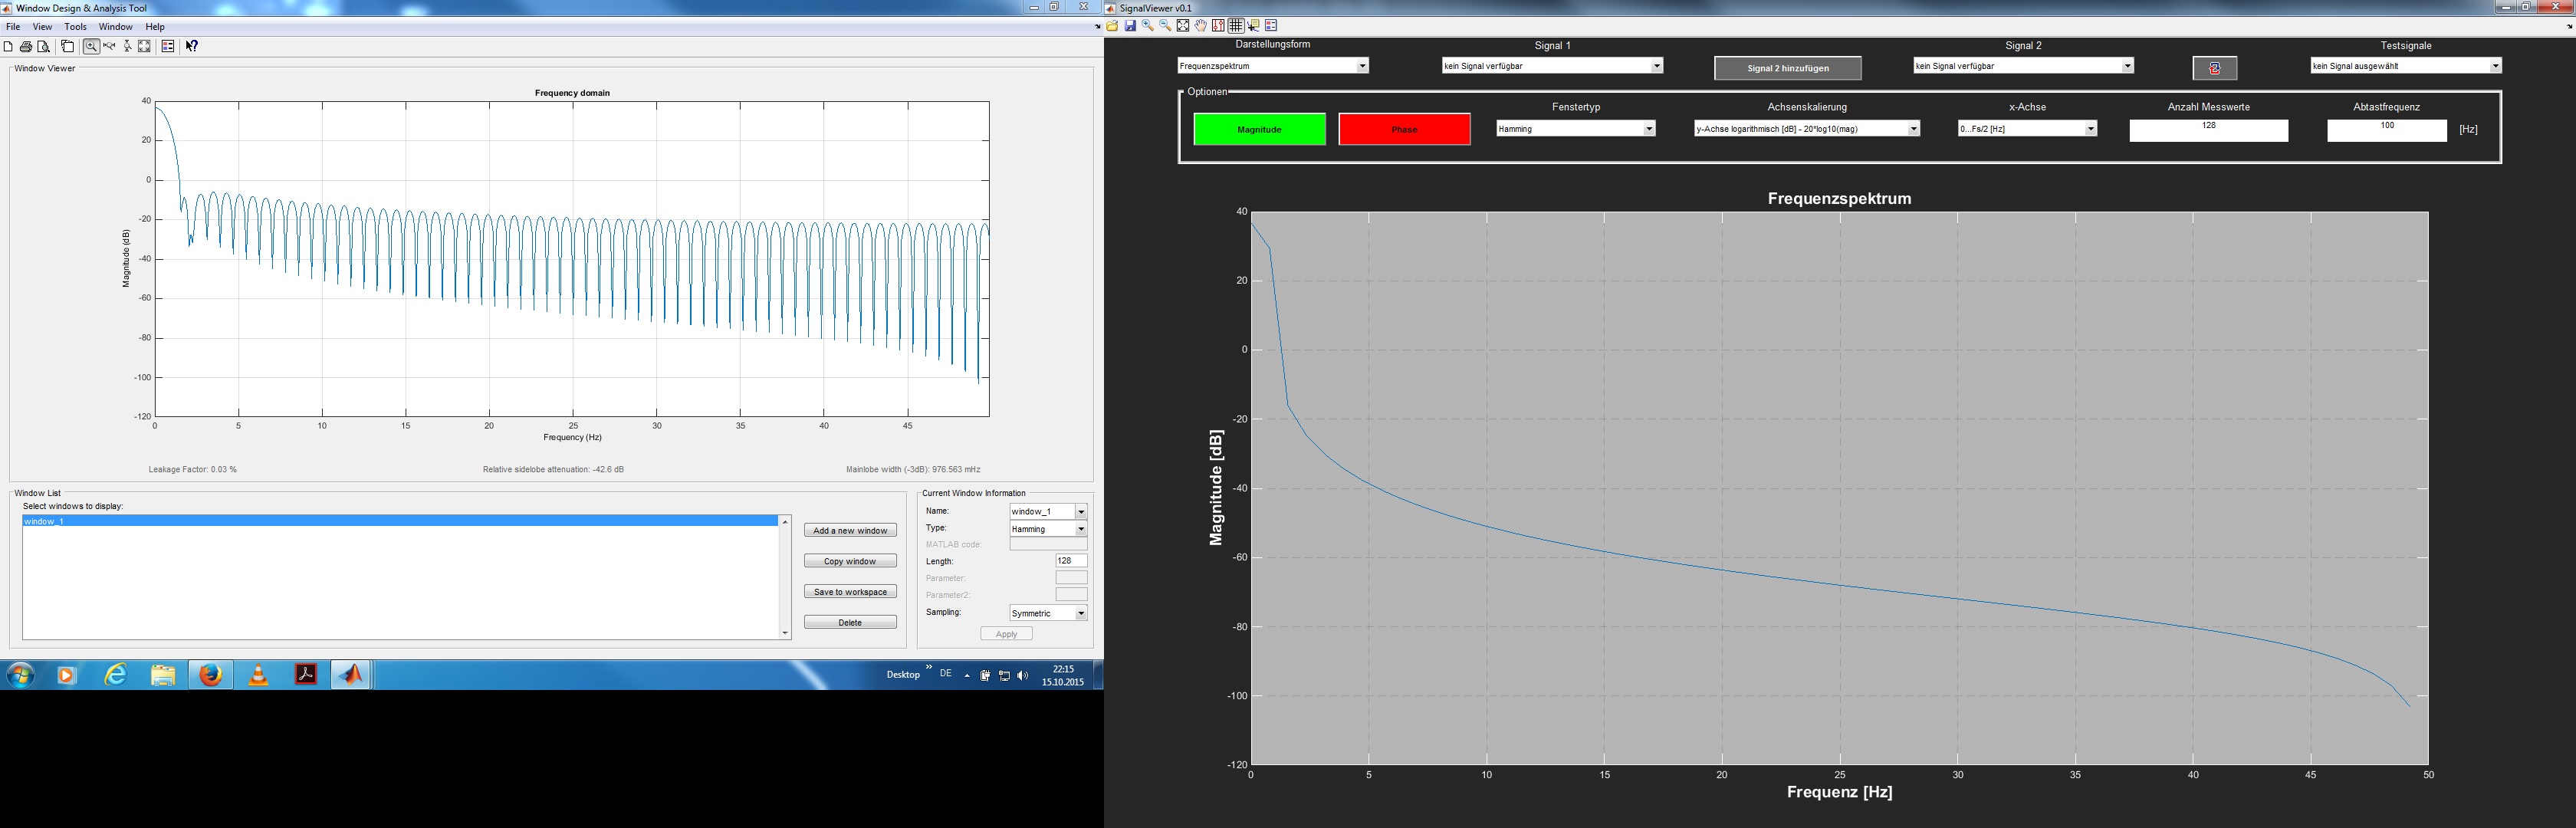Click the What's This help icon
2576x828 pixels.
point(192,46)
